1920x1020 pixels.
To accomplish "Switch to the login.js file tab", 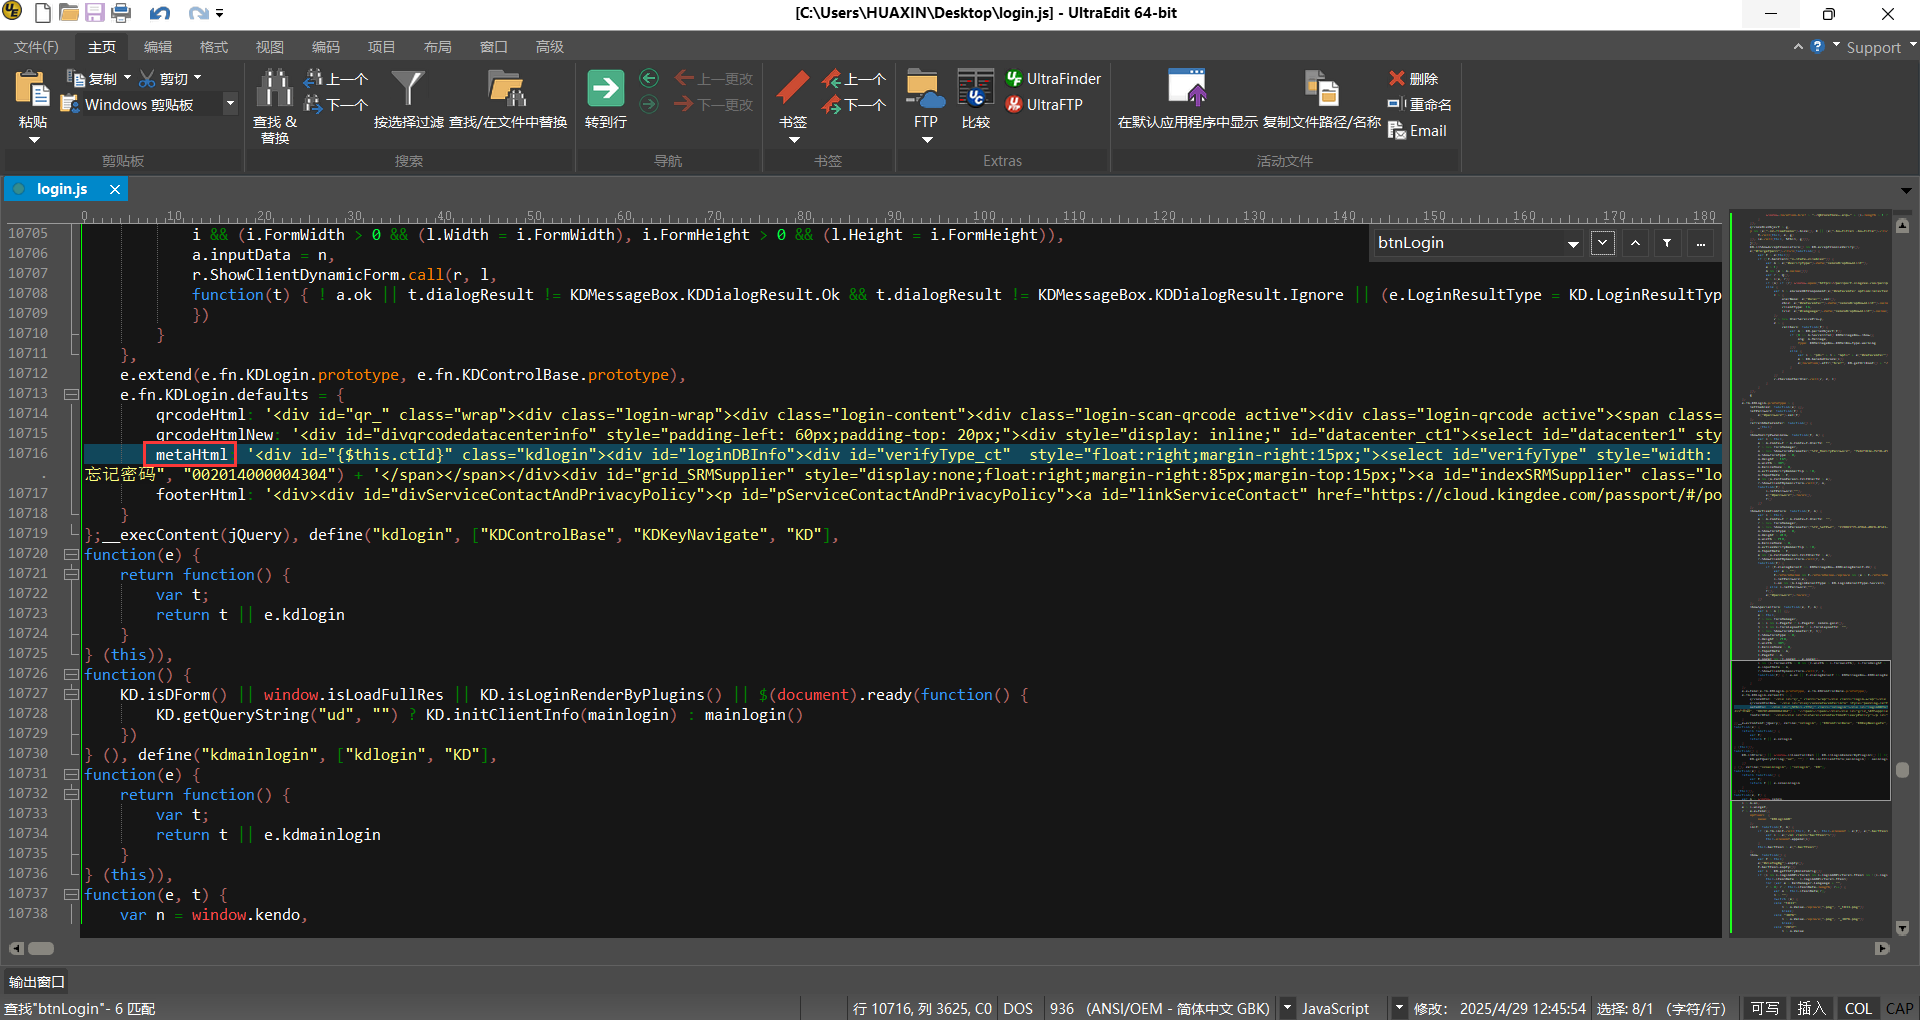I will click(x=62, y=189).
